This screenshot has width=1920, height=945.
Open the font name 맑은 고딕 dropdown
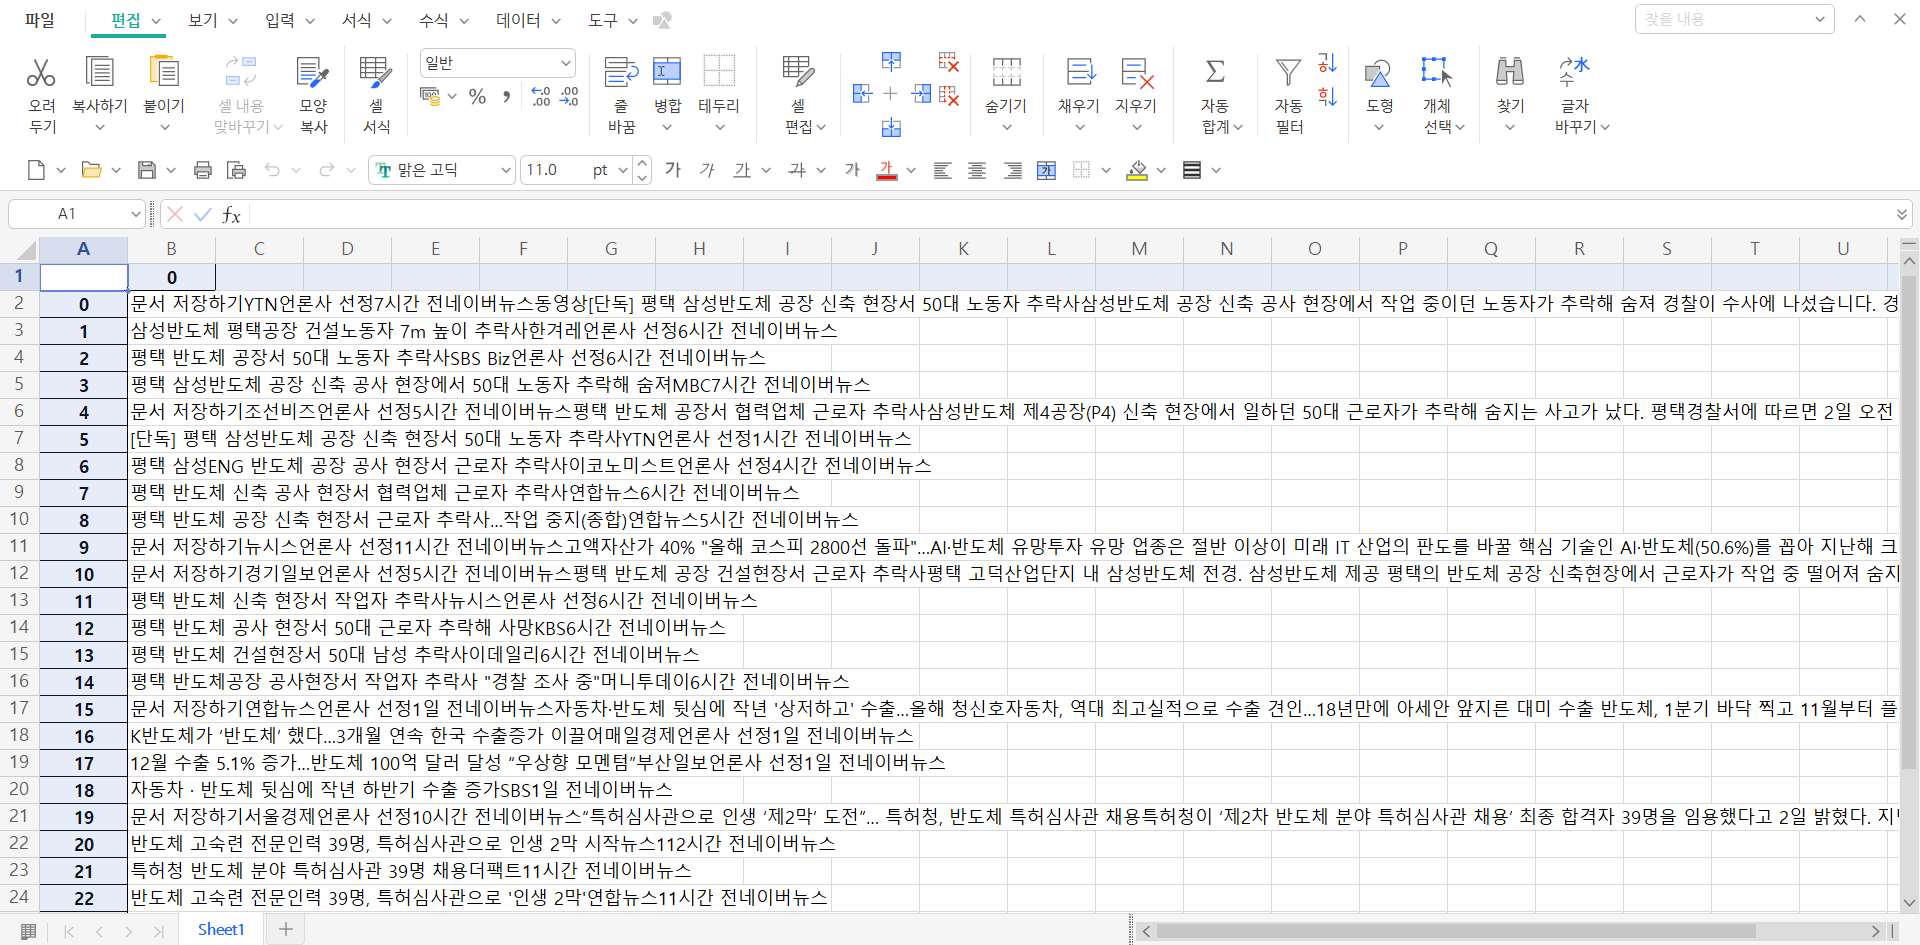506,171
